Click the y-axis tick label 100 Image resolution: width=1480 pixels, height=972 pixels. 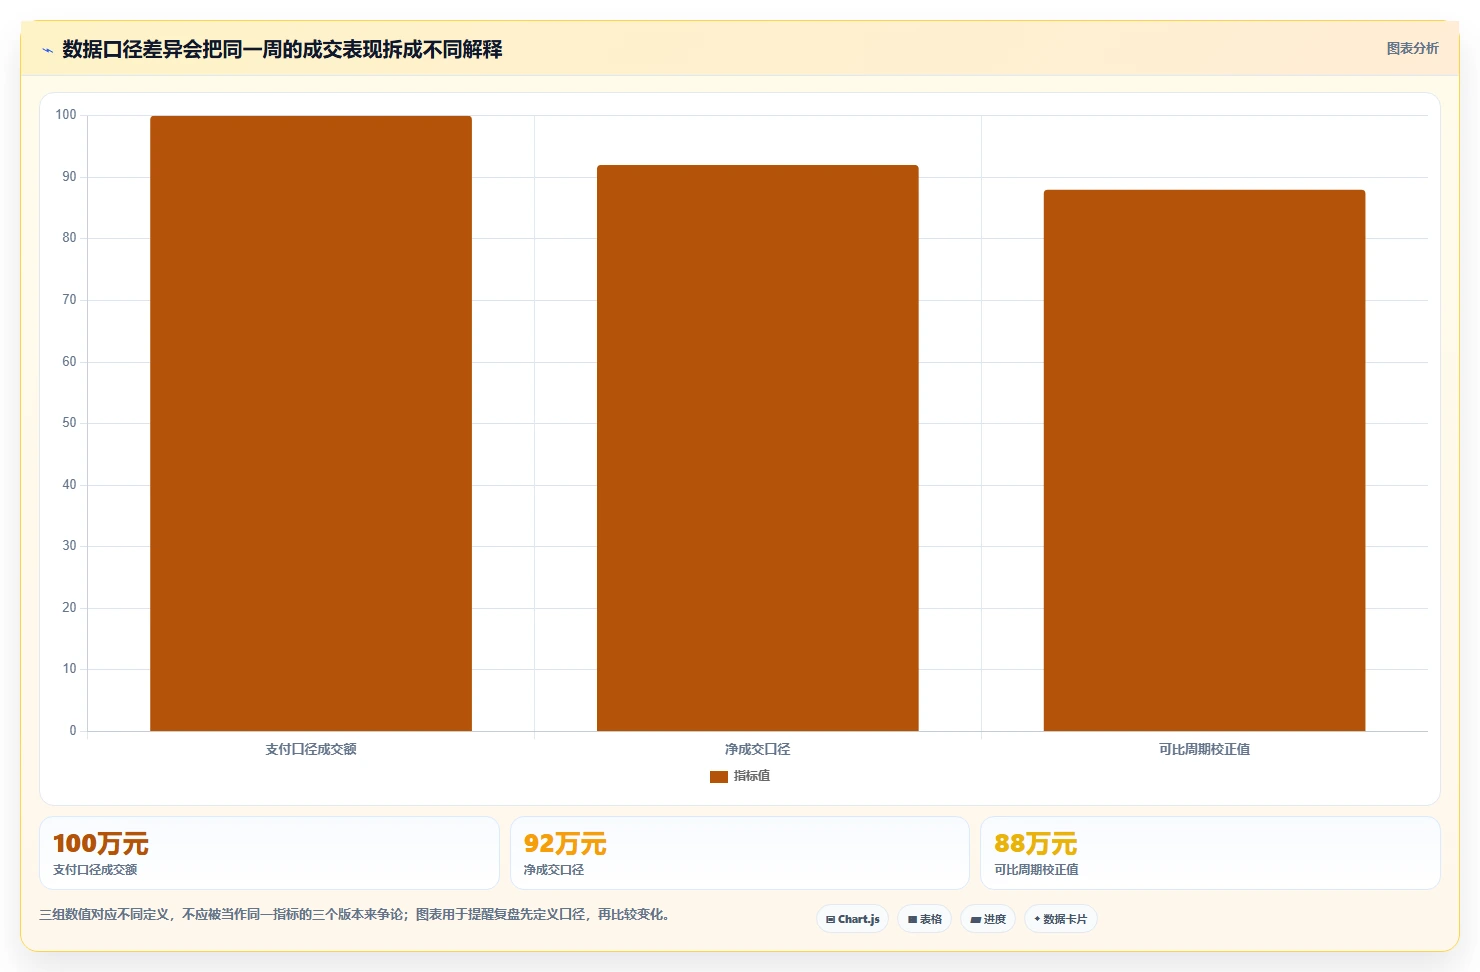coord(66,115)
